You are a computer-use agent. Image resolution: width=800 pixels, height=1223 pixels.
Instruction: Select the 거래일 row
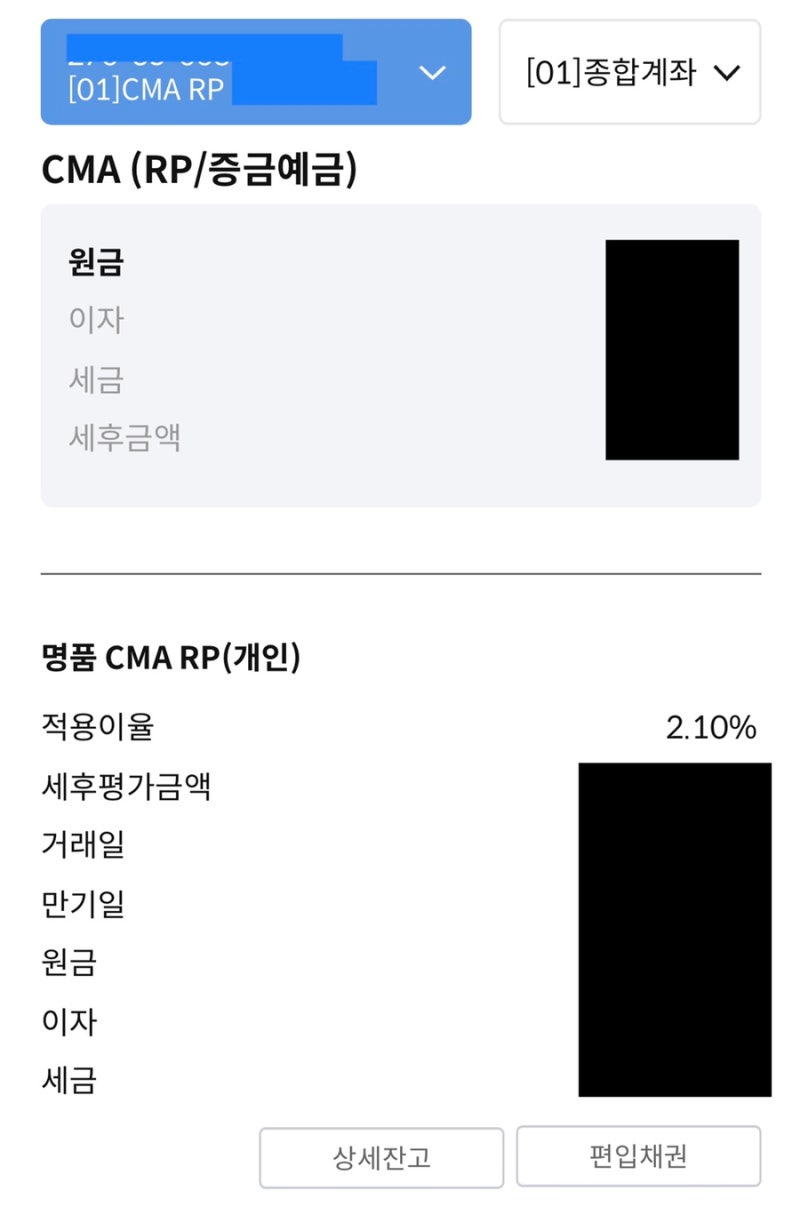(x=83, y=845)
